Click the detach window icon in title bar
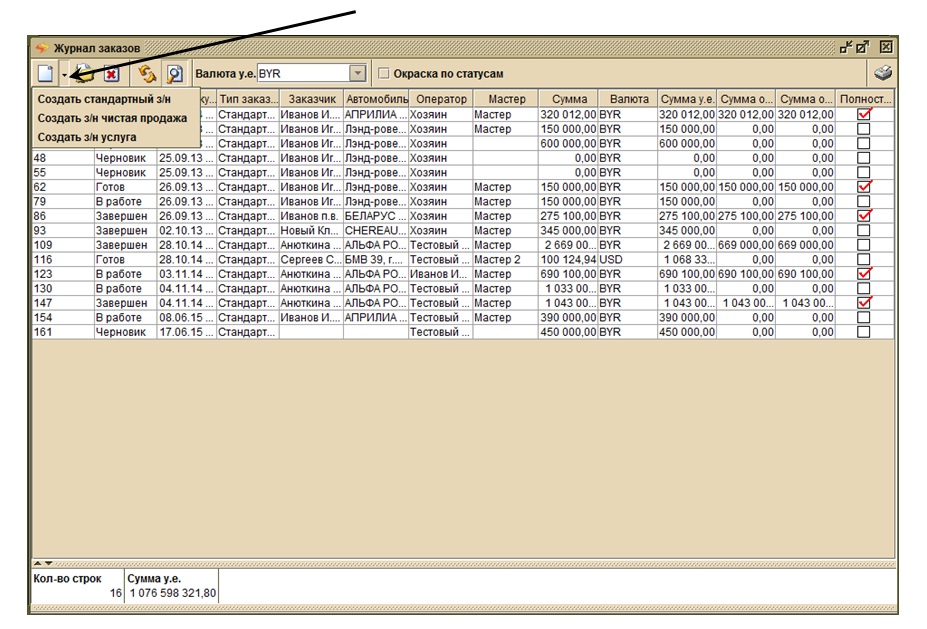Screen dimensions: 927x629 coord(863,47)
